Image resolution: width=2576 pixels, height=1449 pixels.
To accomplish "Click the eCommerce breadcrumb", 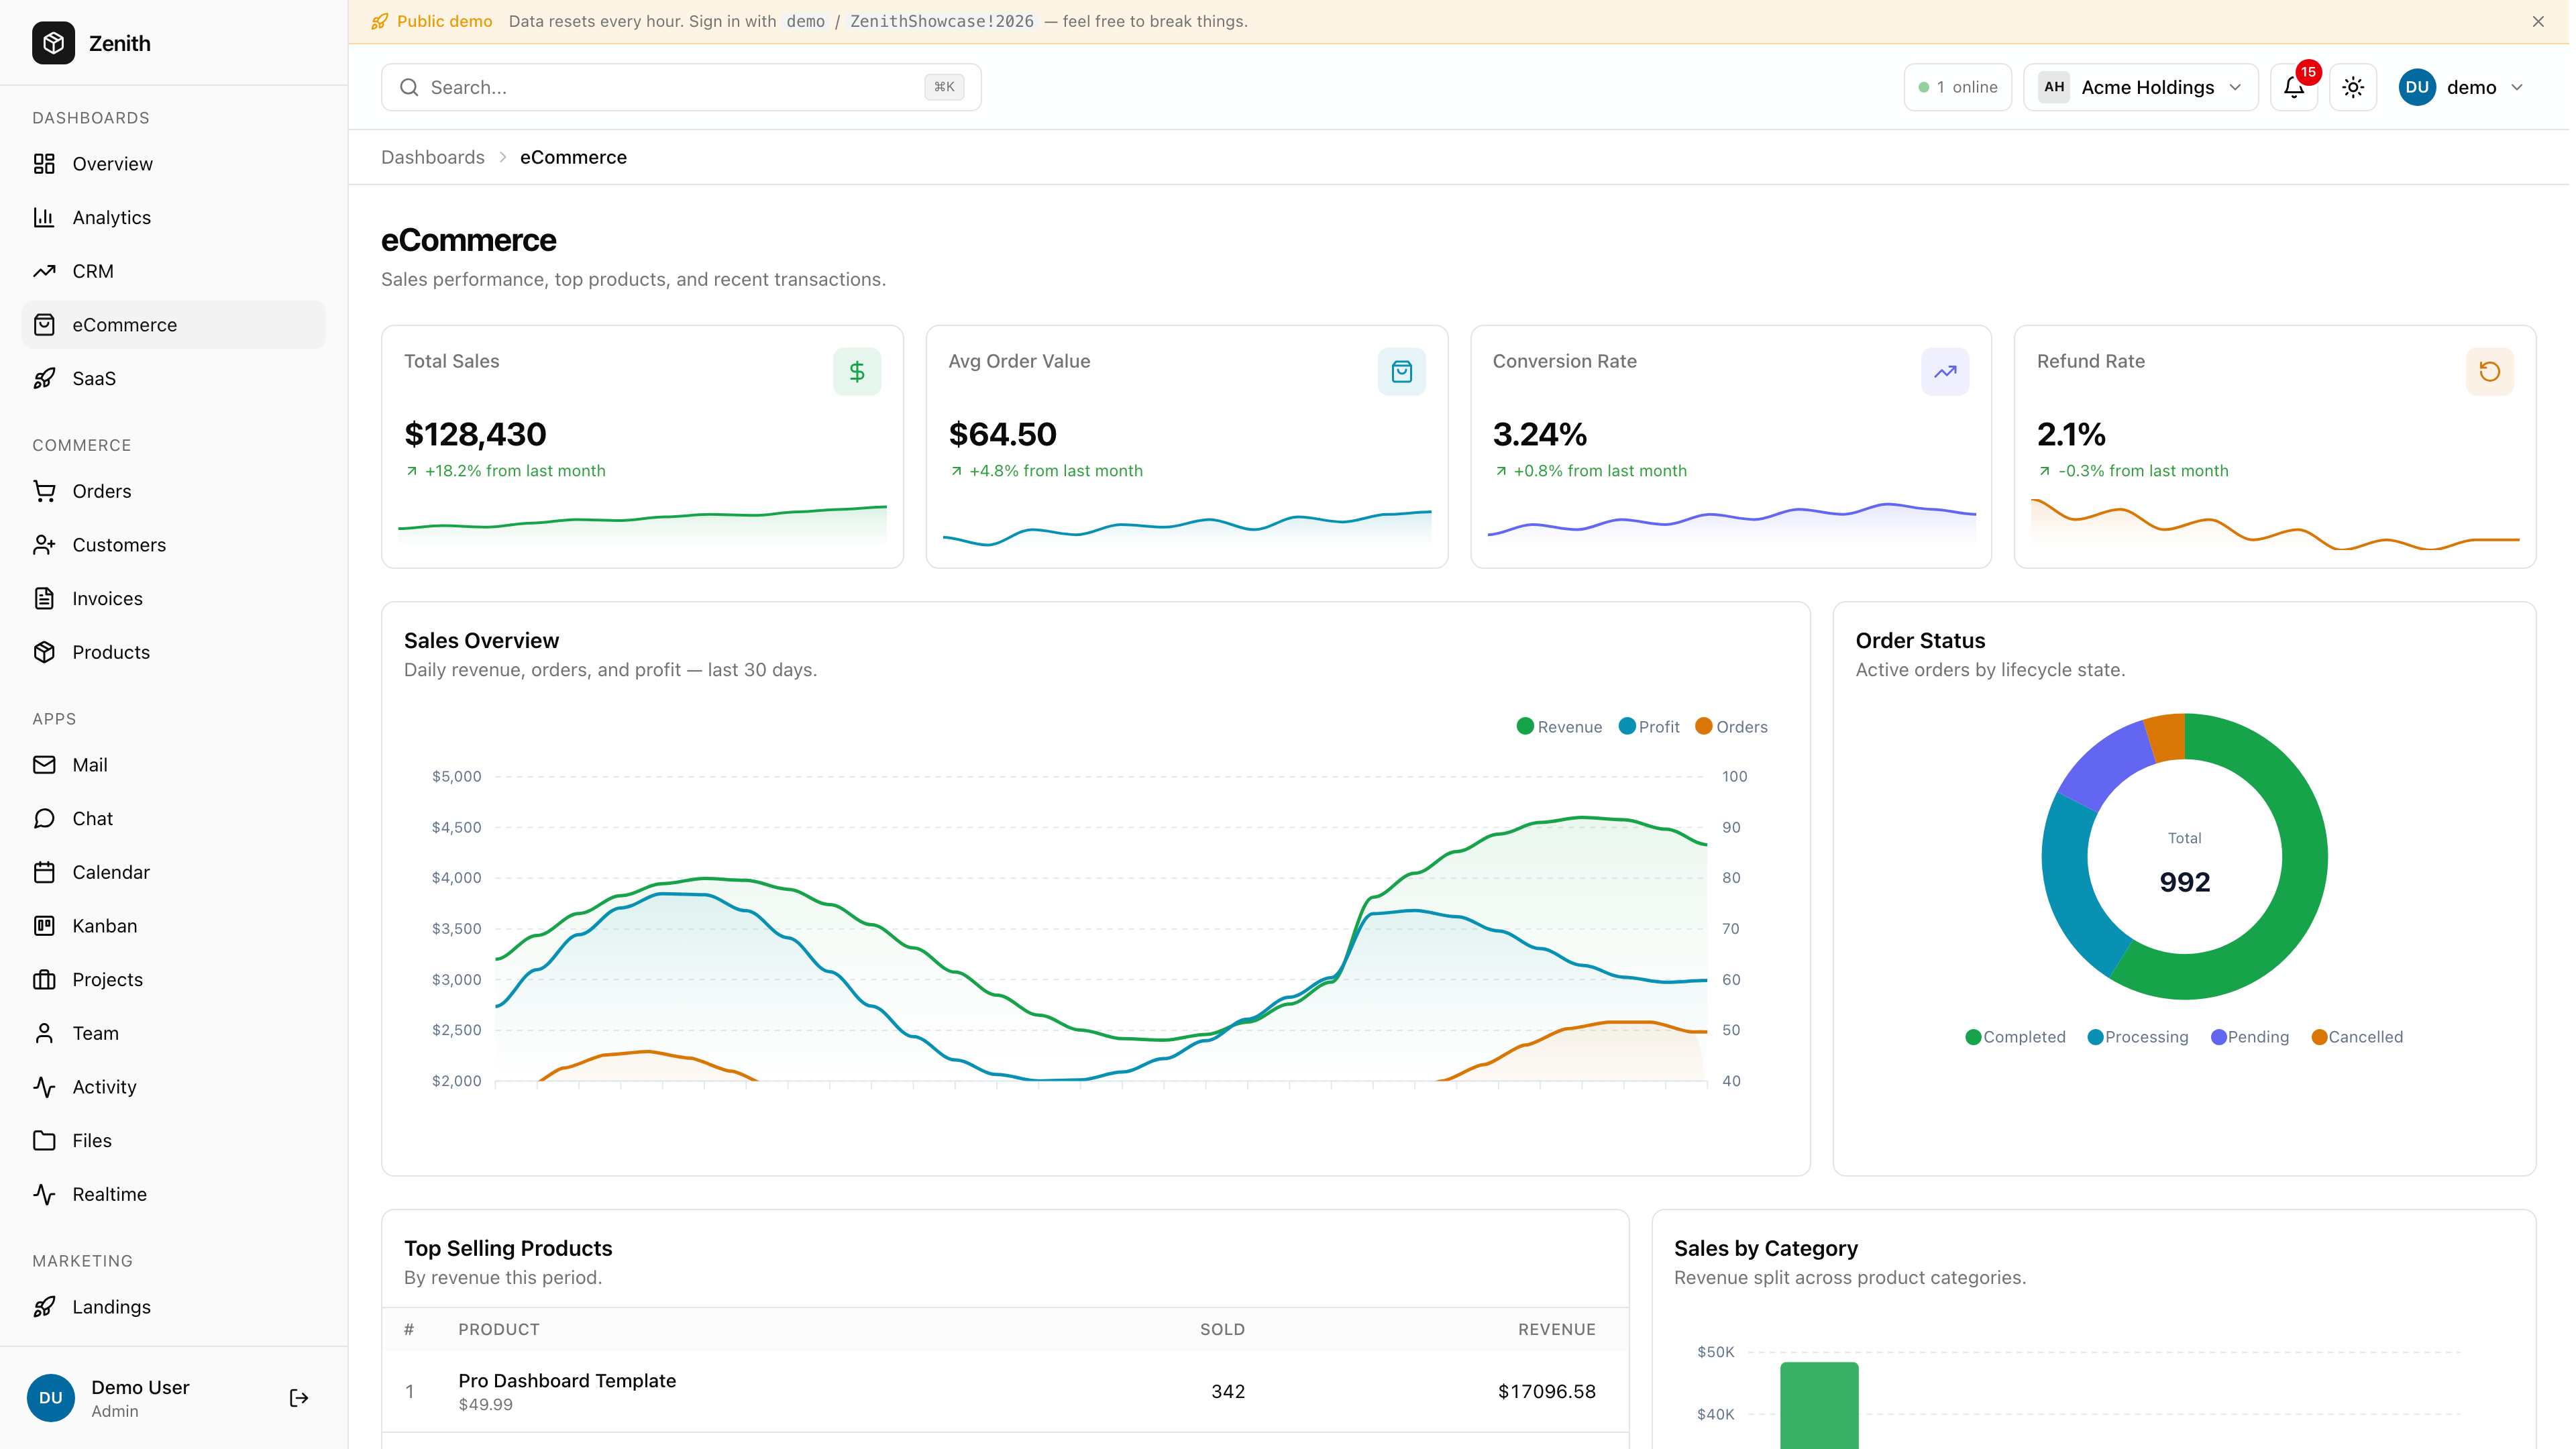I will click(574, 158).
